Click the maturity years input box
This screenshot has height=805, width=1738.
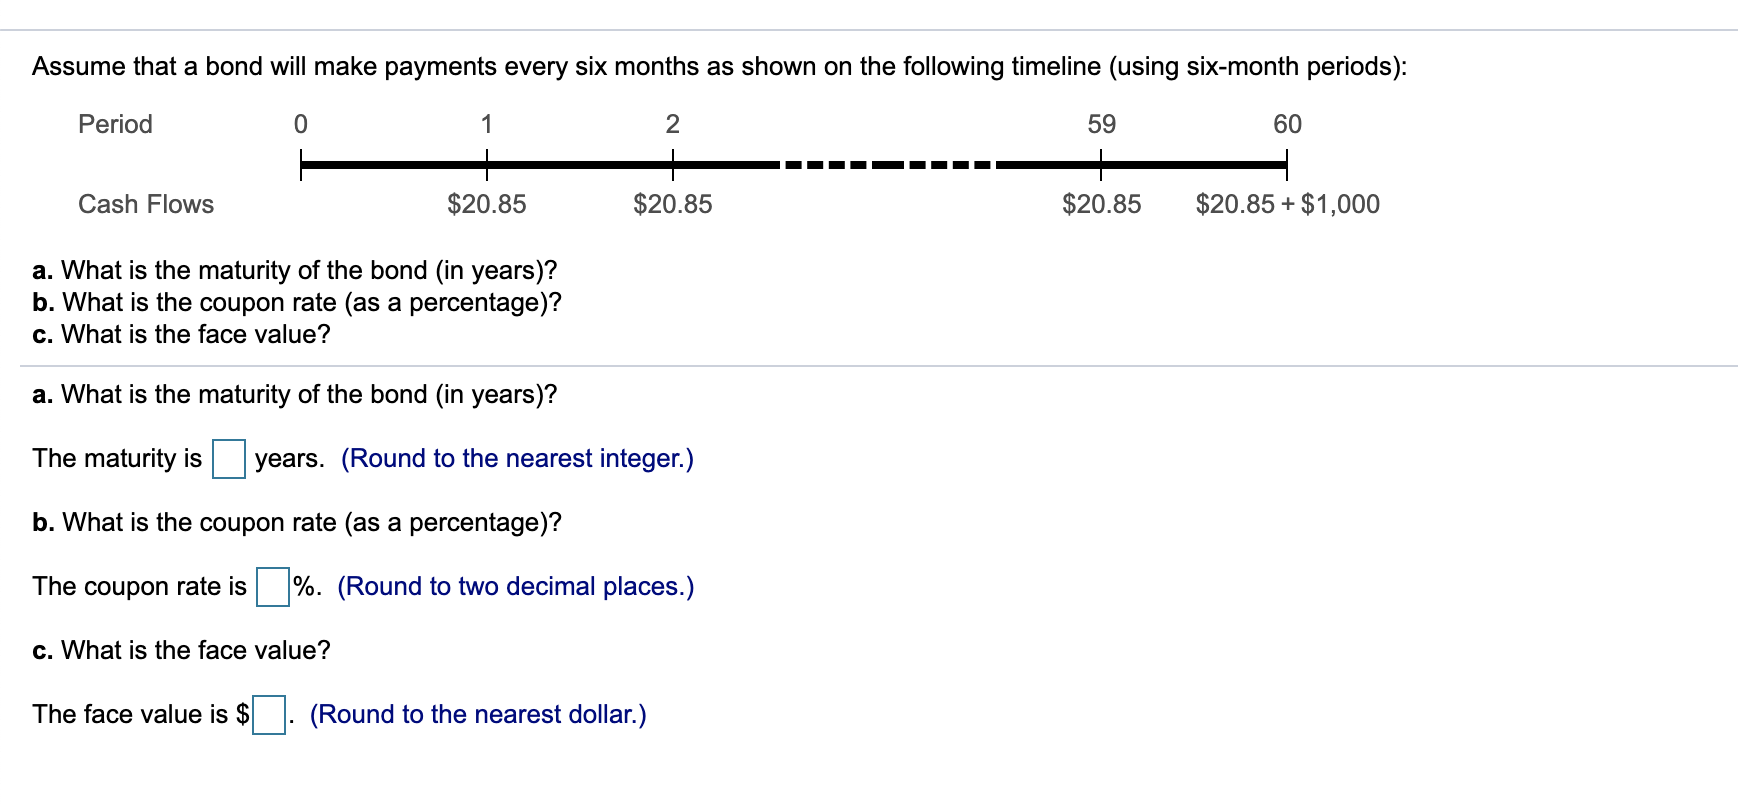231,459
